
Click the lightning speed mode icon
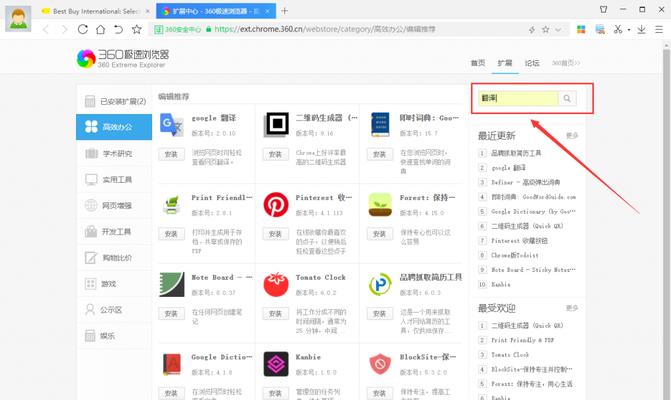pyautogui.click(x=532, y=30)
